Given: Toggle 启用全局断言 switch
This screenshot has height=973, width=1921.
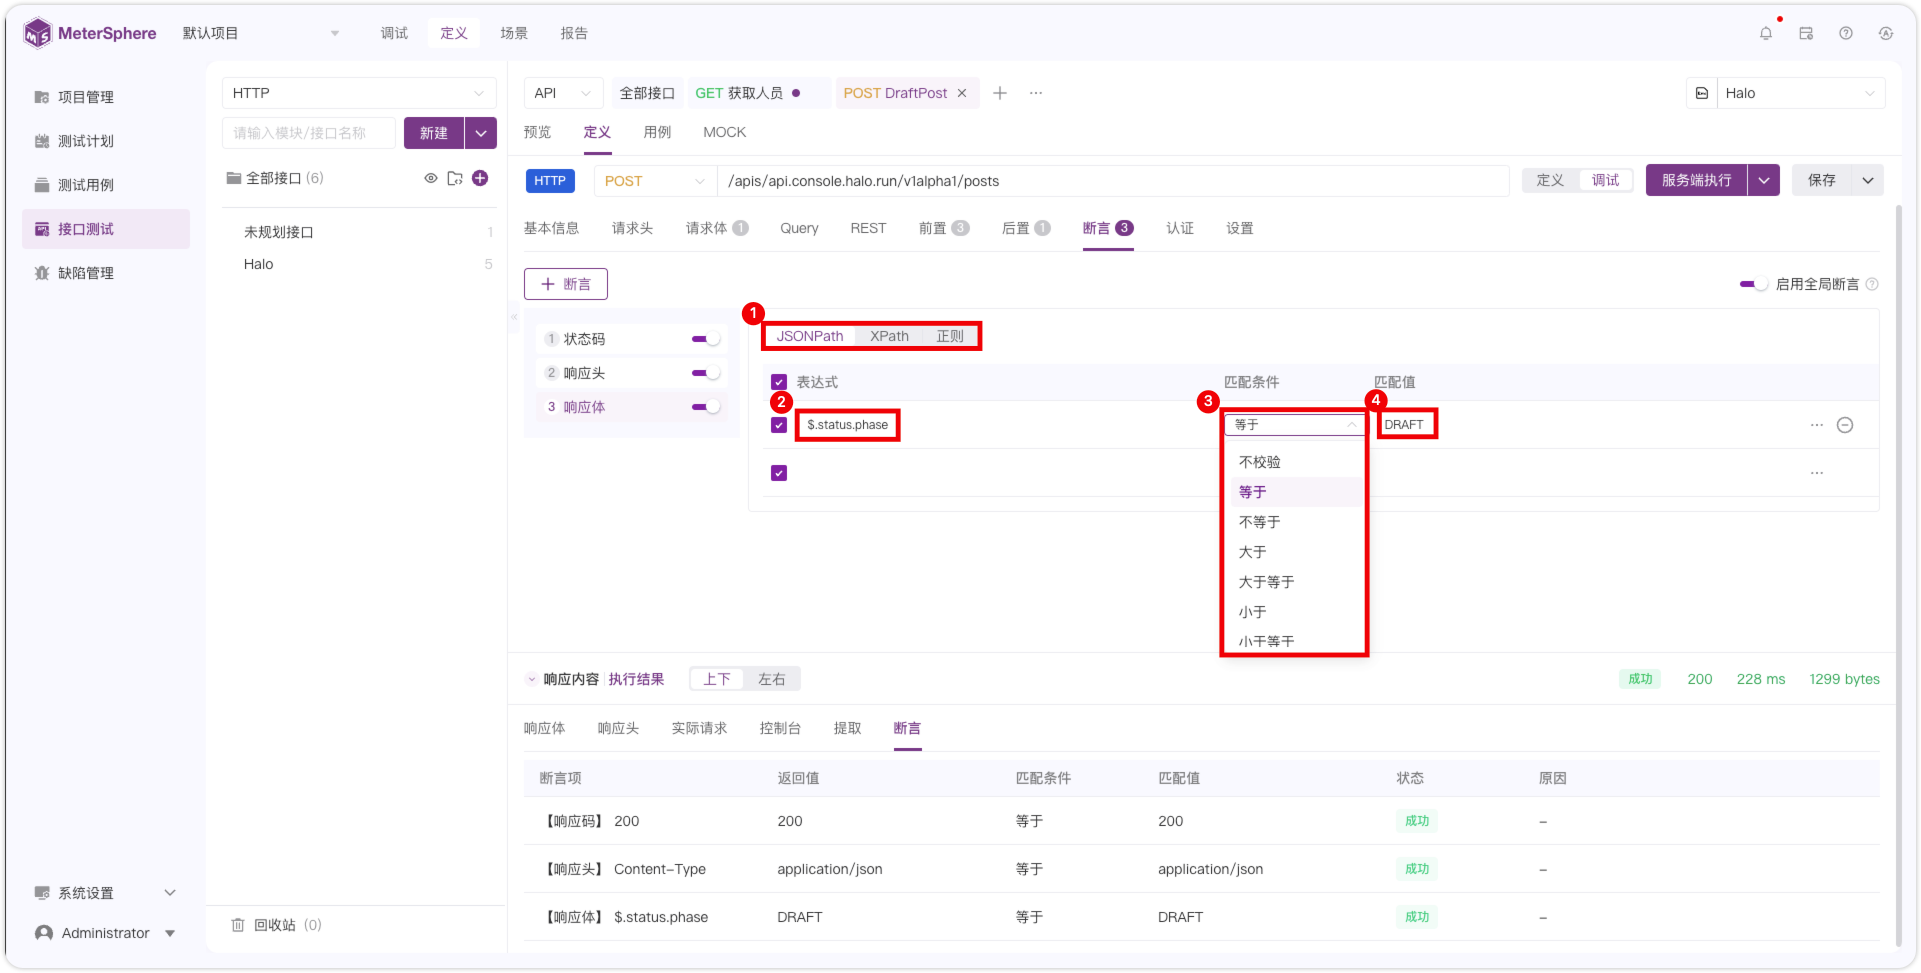Looking at the screenshot, I should pos(1754,284).
